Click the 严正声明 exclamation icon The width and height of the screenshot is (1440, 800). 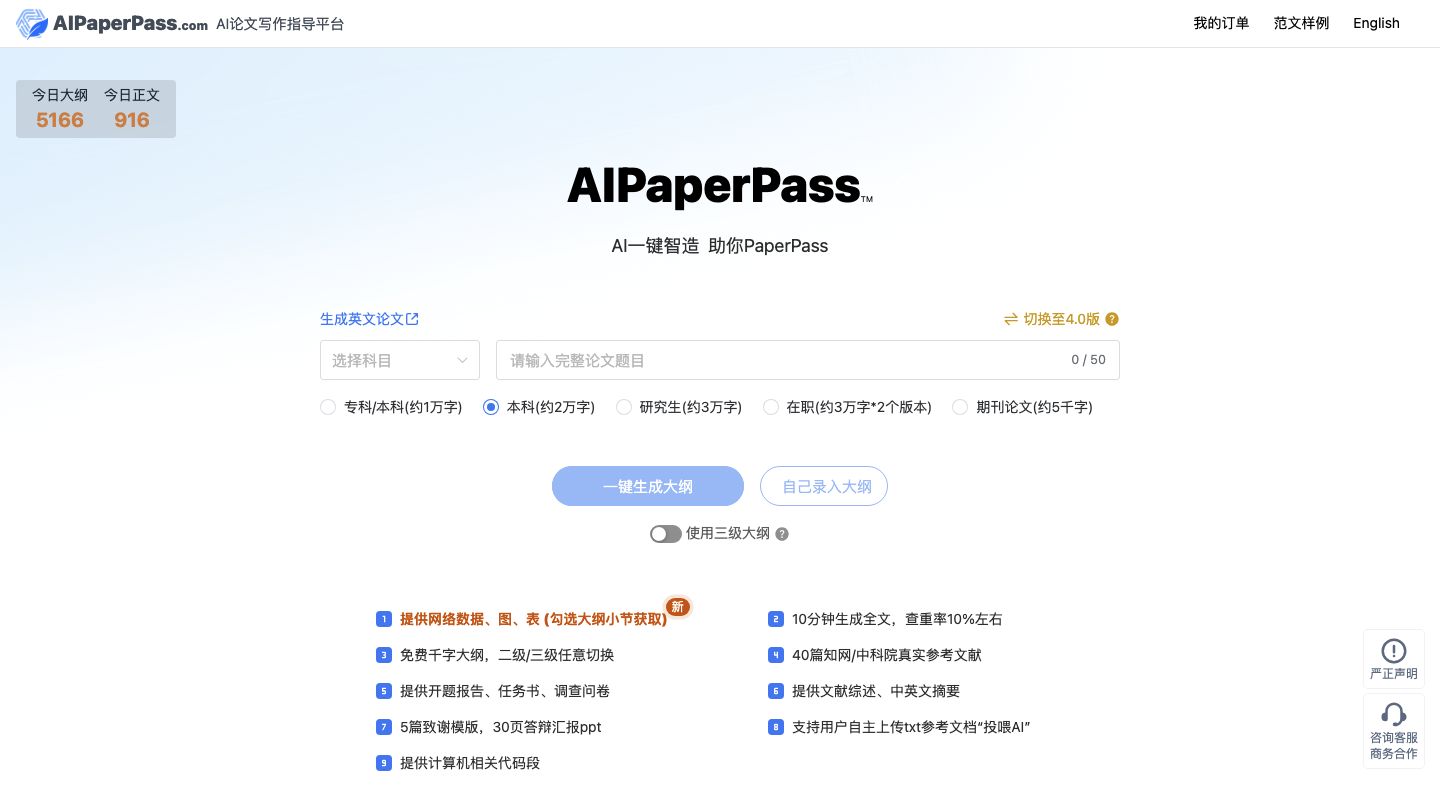[1393, 650]
